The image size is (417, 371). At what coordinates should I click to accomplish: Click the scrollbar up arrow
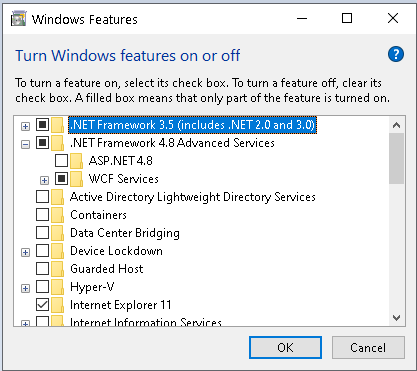click(x=396, y=125)
